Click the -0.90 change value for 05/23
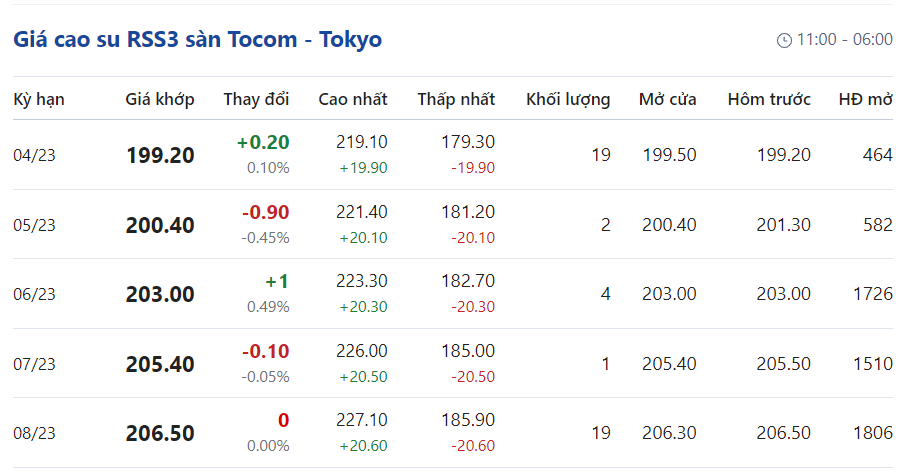916x473 pixels. [x=266, y=212]
